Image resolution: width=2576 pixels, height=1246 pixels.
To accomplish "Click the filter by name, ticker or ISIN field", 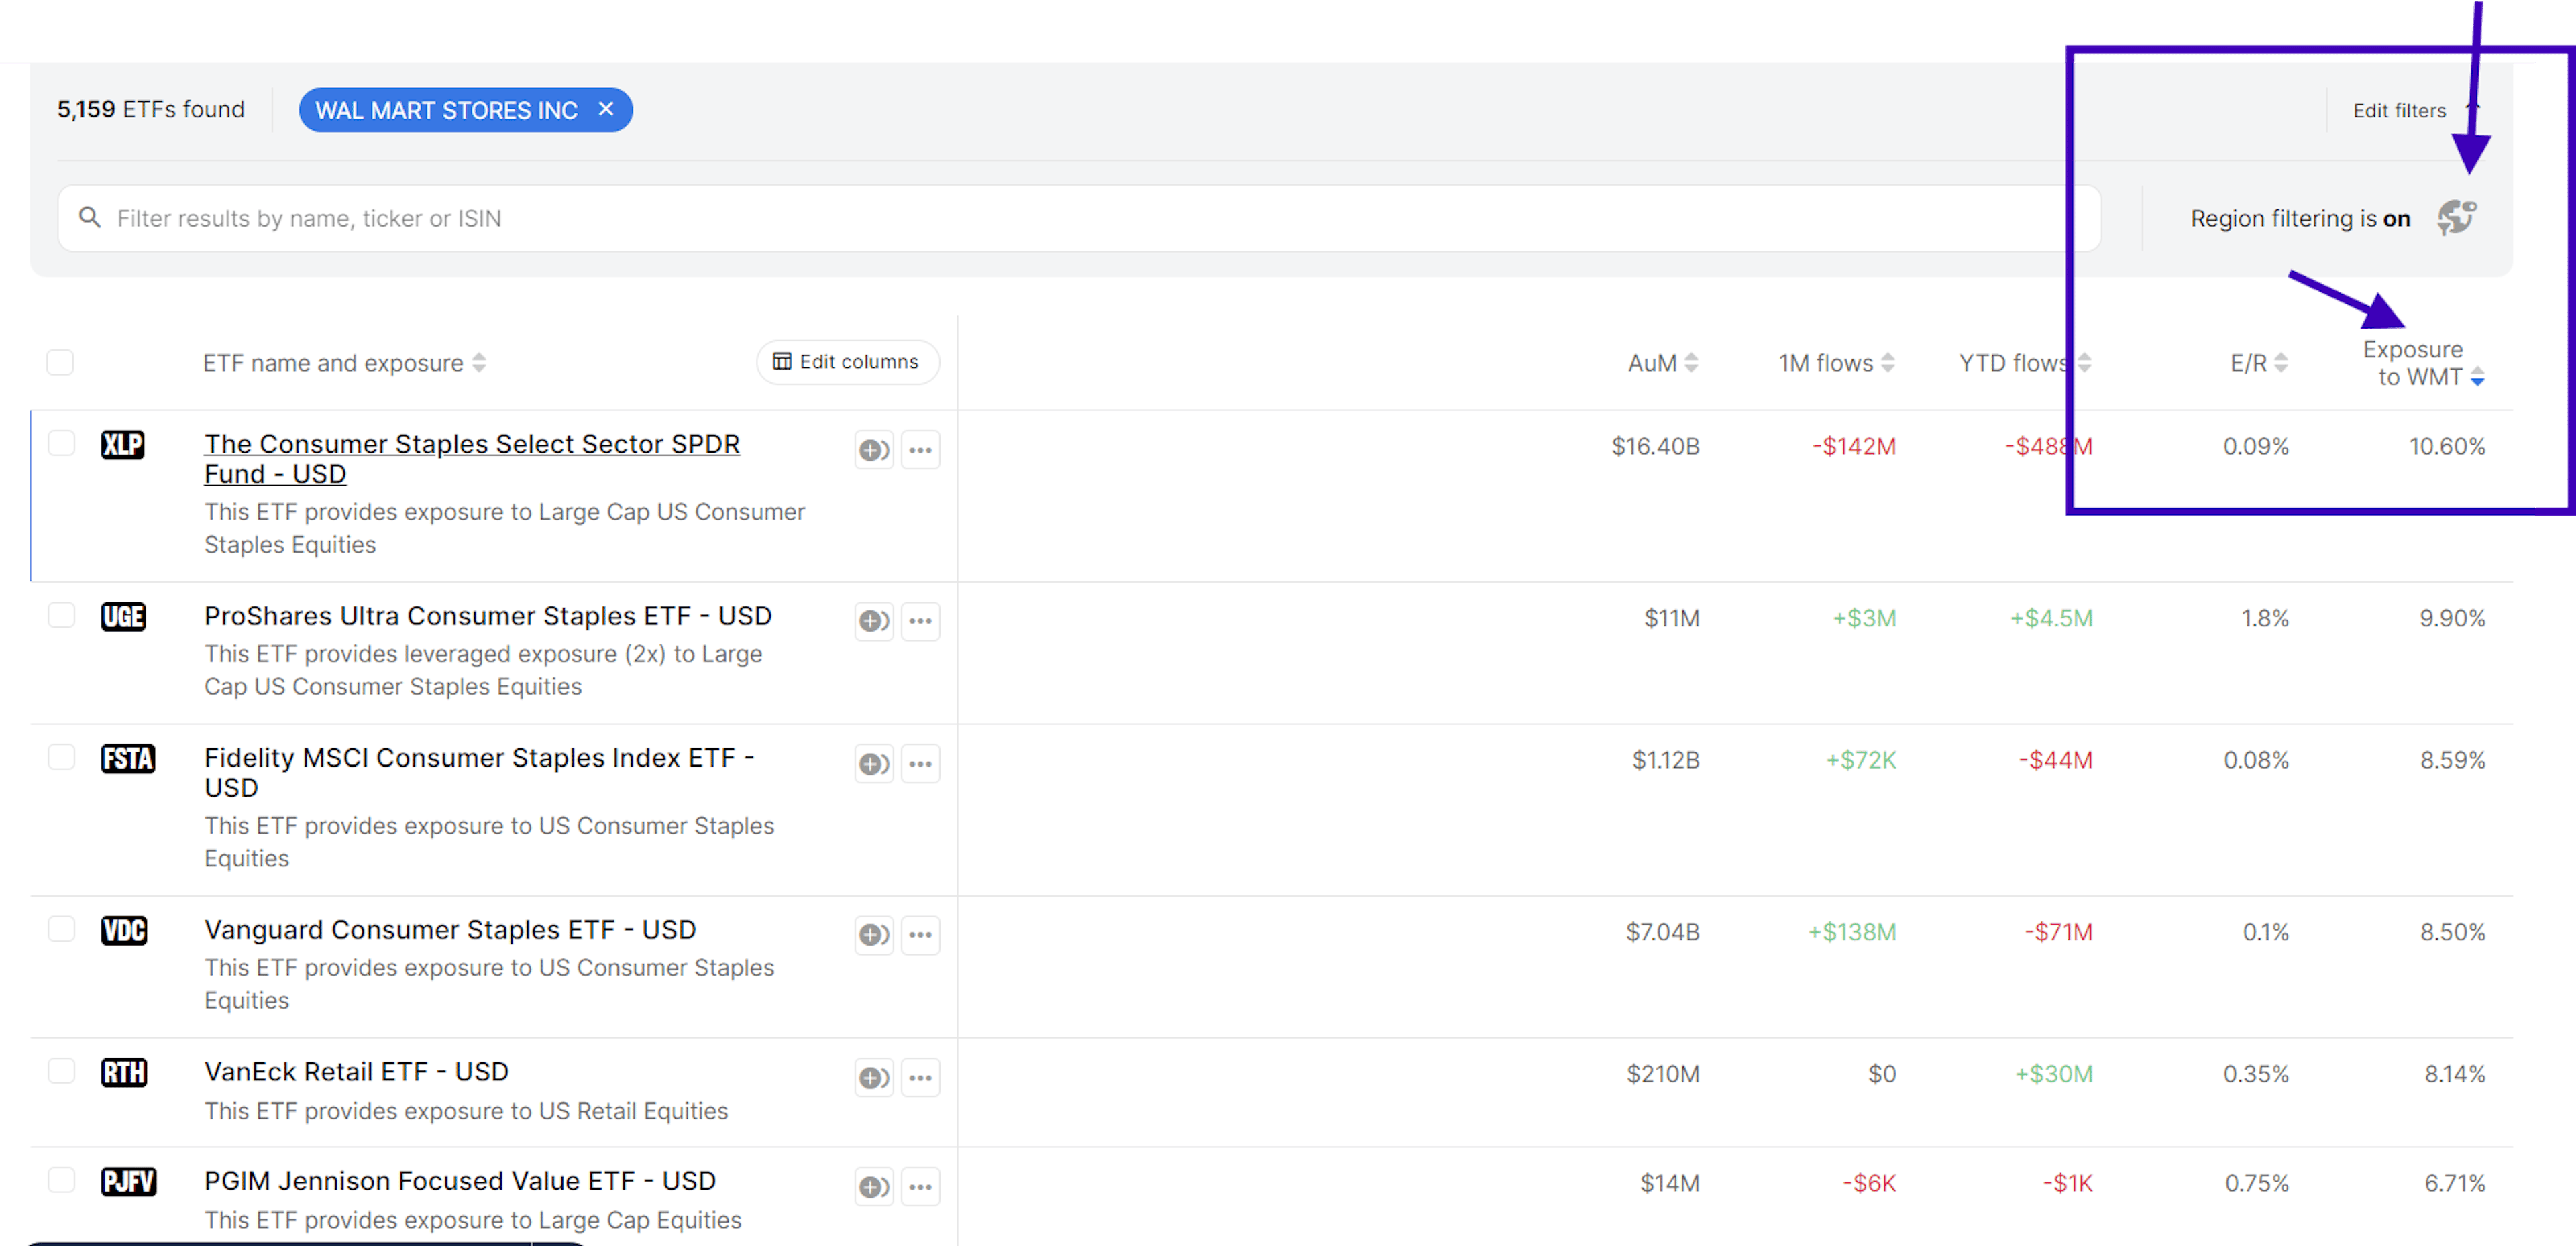I will pos(700,218).
